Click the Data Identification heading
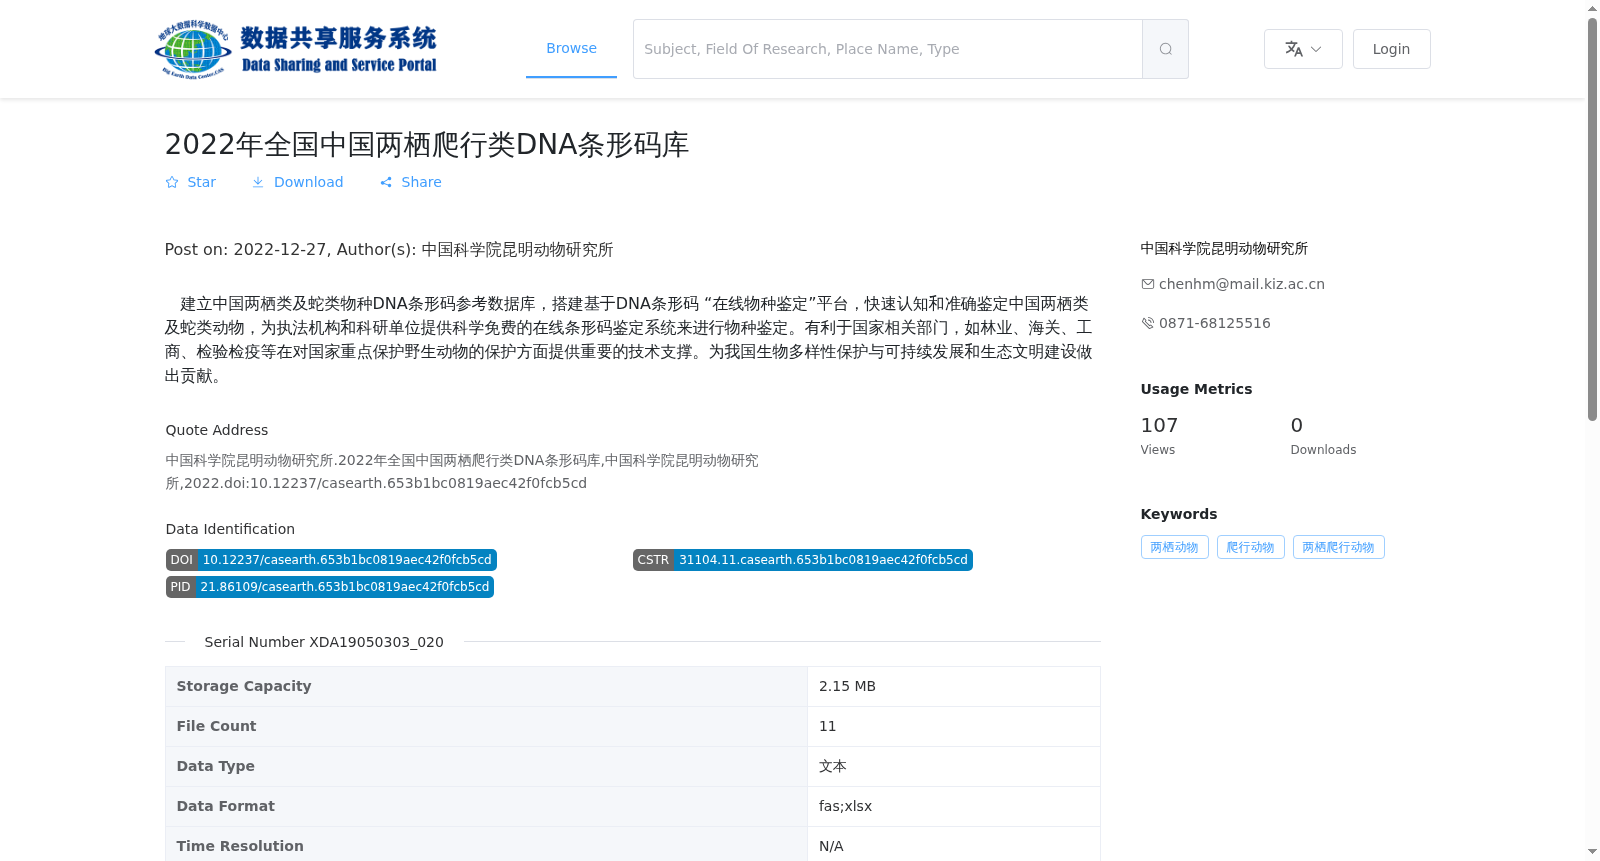 click(230, 529)
